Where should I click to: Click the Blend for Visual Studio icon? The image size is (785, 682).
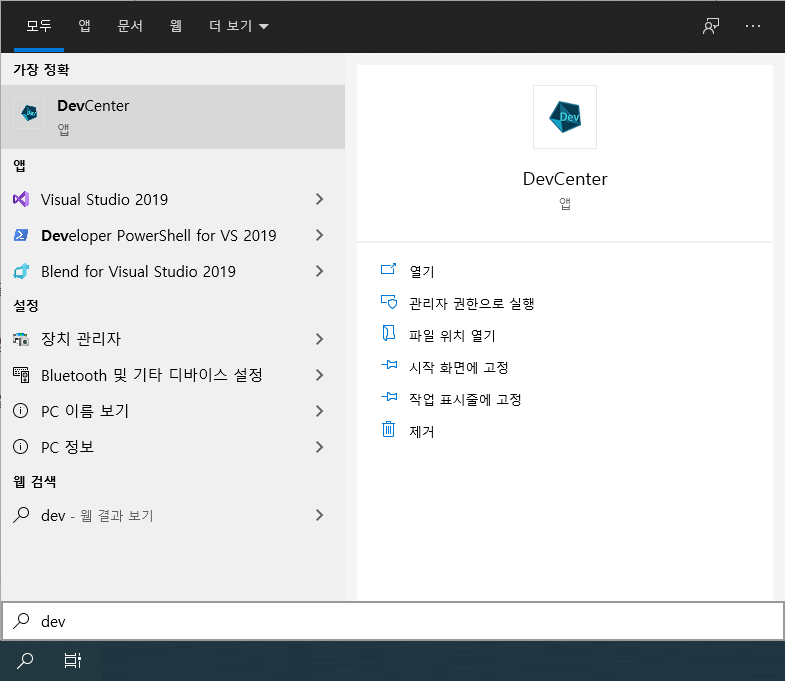tap(21, 271)
